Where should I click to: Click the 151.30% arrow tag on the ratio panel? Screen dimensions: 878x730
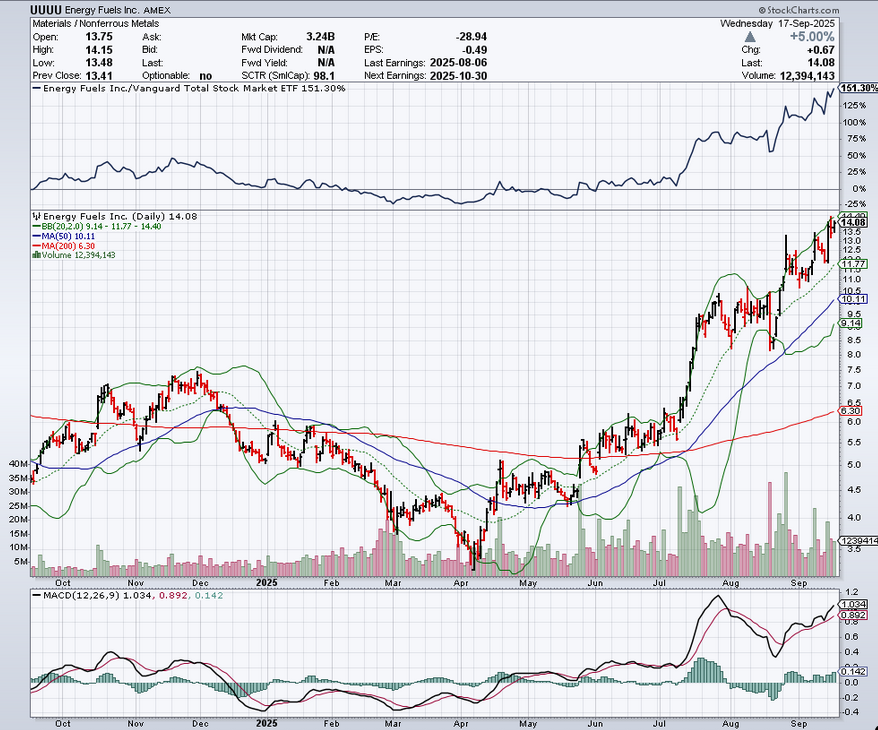click(x=859, y=88)
